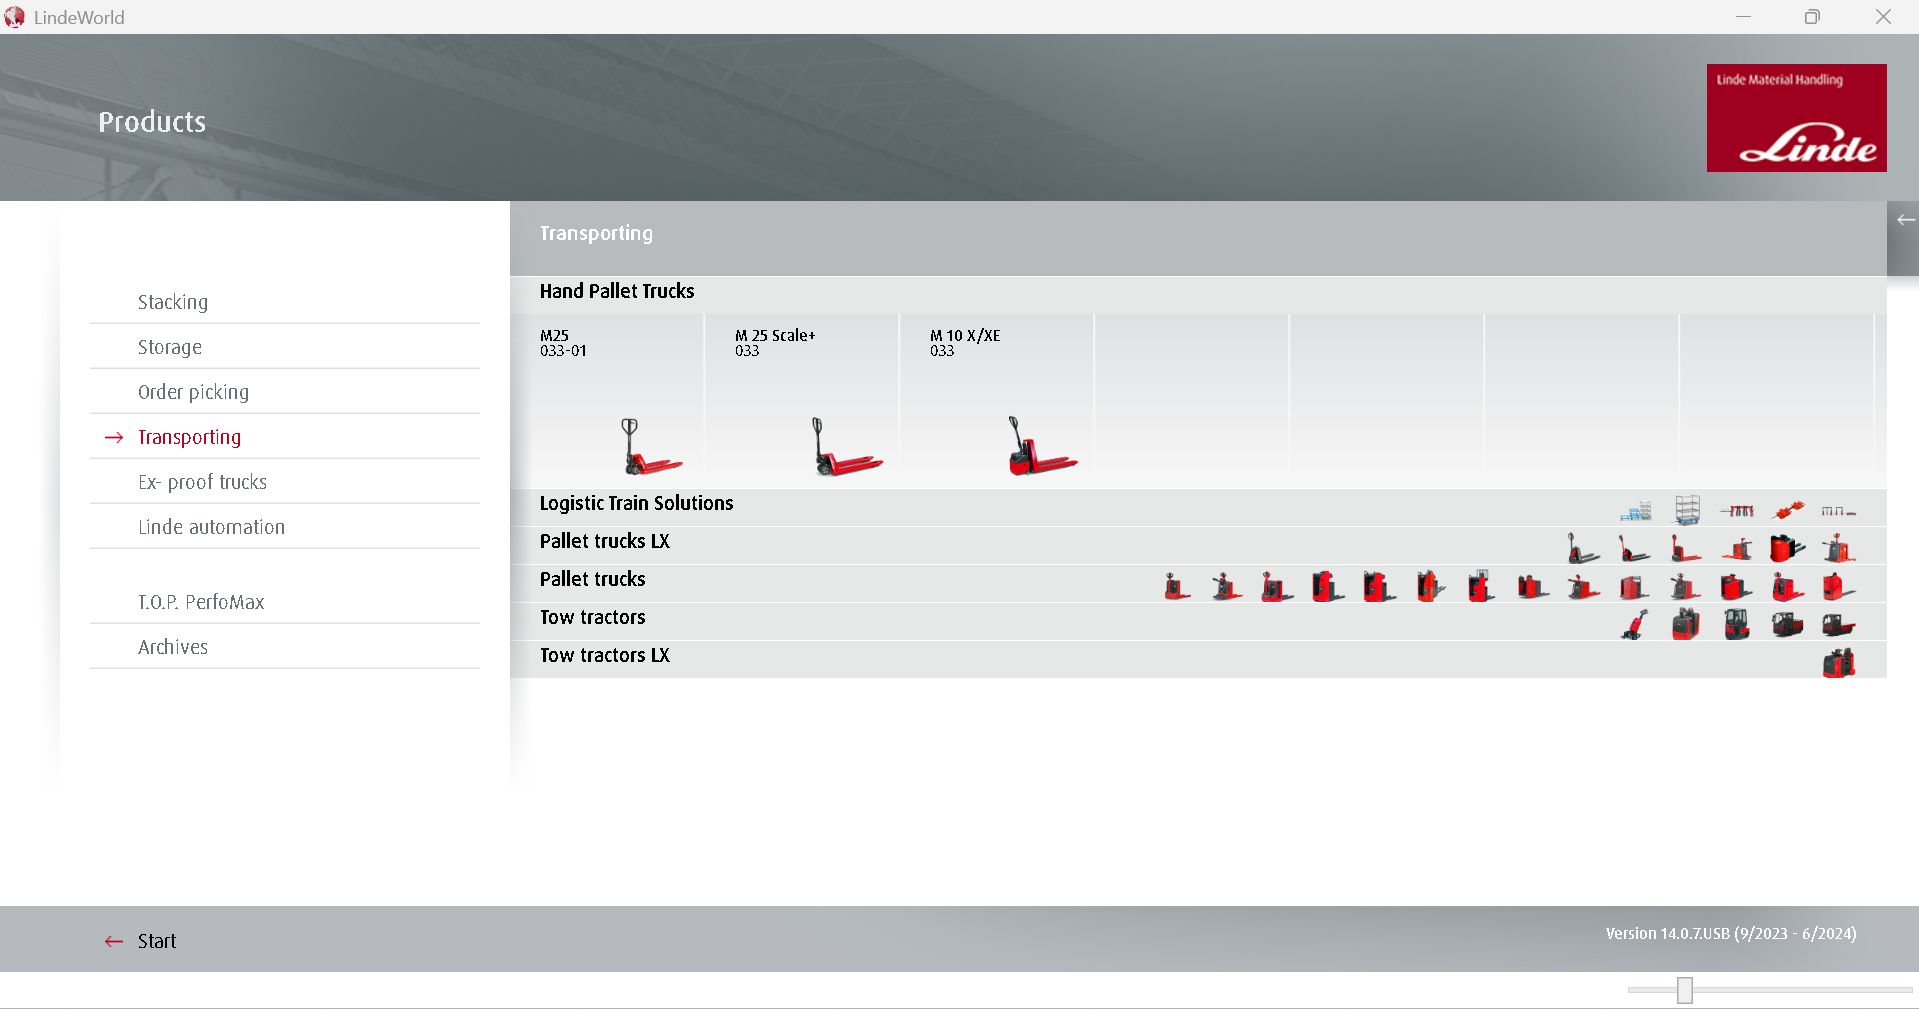Pick the eleventh truck icon in the Pallet trucks row
The image size is (1919, 1009).
point(1685,586)
